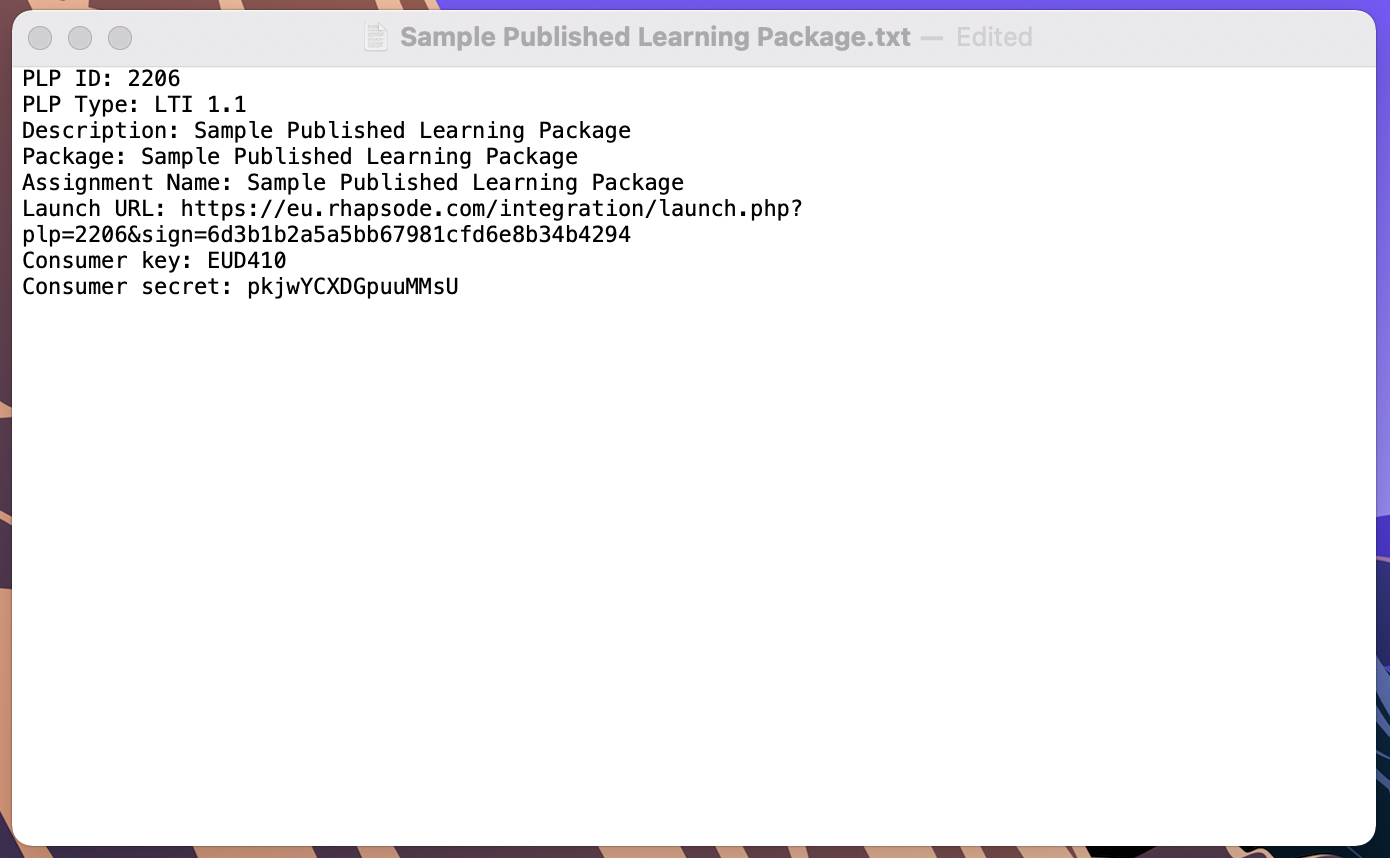The width and height of the screenshot is (1390, 858).
Task: Zoom the window using the third traffic-light button
Action: coord(120,38)
